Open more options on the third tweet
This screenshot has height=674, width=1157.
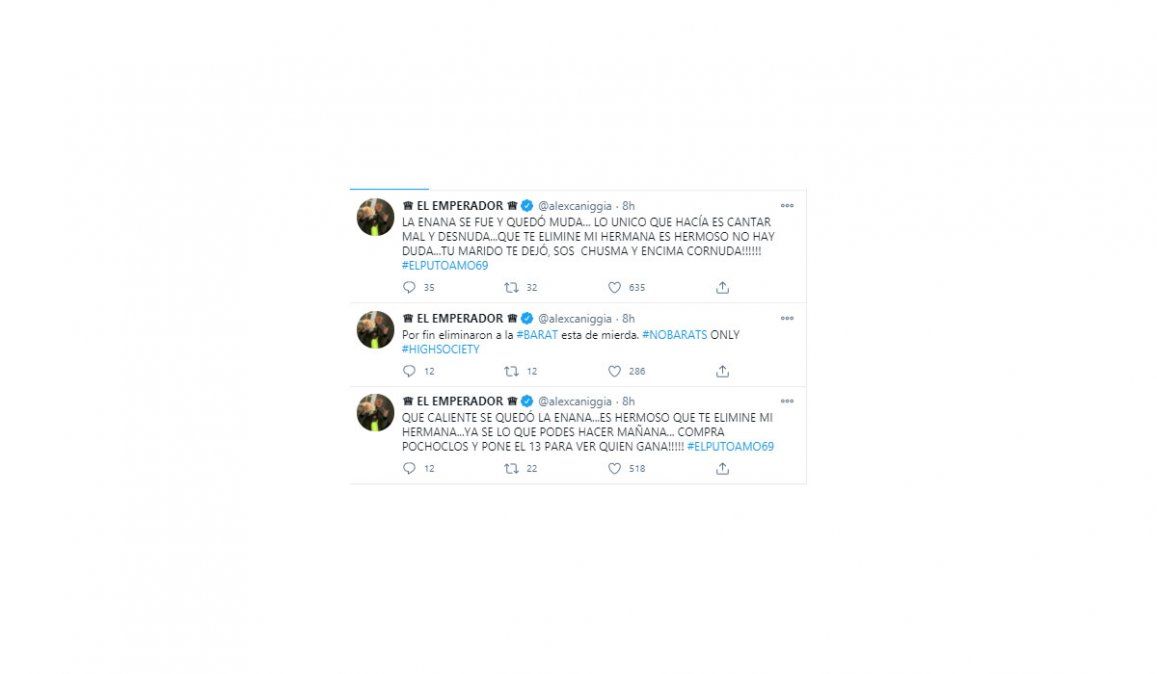pos(787,401)
